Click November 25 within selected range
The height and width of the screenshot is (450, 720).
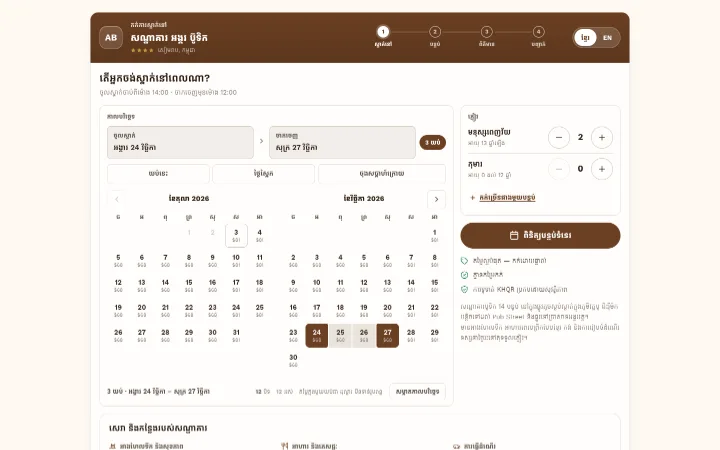(340, 335)
